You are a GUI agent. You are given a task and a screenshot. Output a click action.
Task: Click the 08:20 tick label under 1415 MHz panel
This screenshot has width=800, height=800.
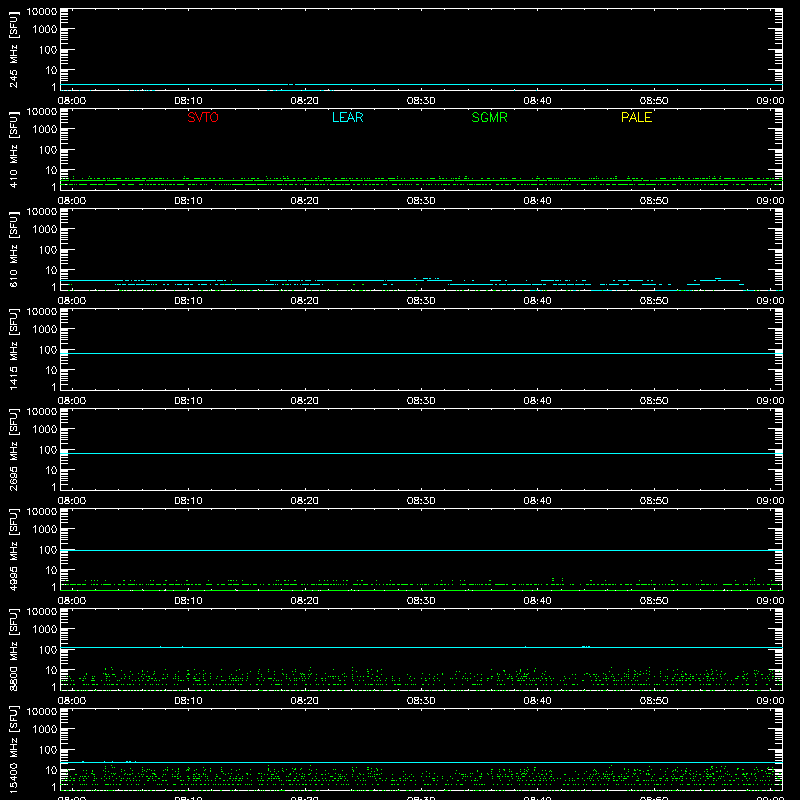point(305,401)
